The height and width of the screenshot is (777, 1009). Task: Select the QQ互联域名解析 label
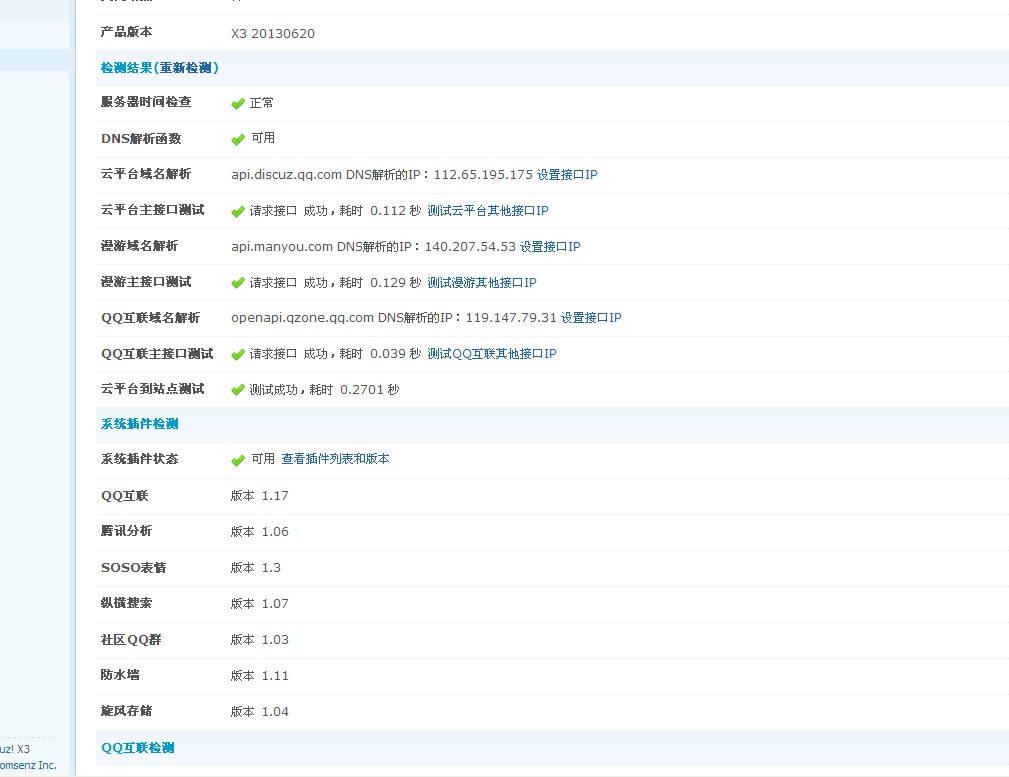pyautogui.click(x=151, y=317)
